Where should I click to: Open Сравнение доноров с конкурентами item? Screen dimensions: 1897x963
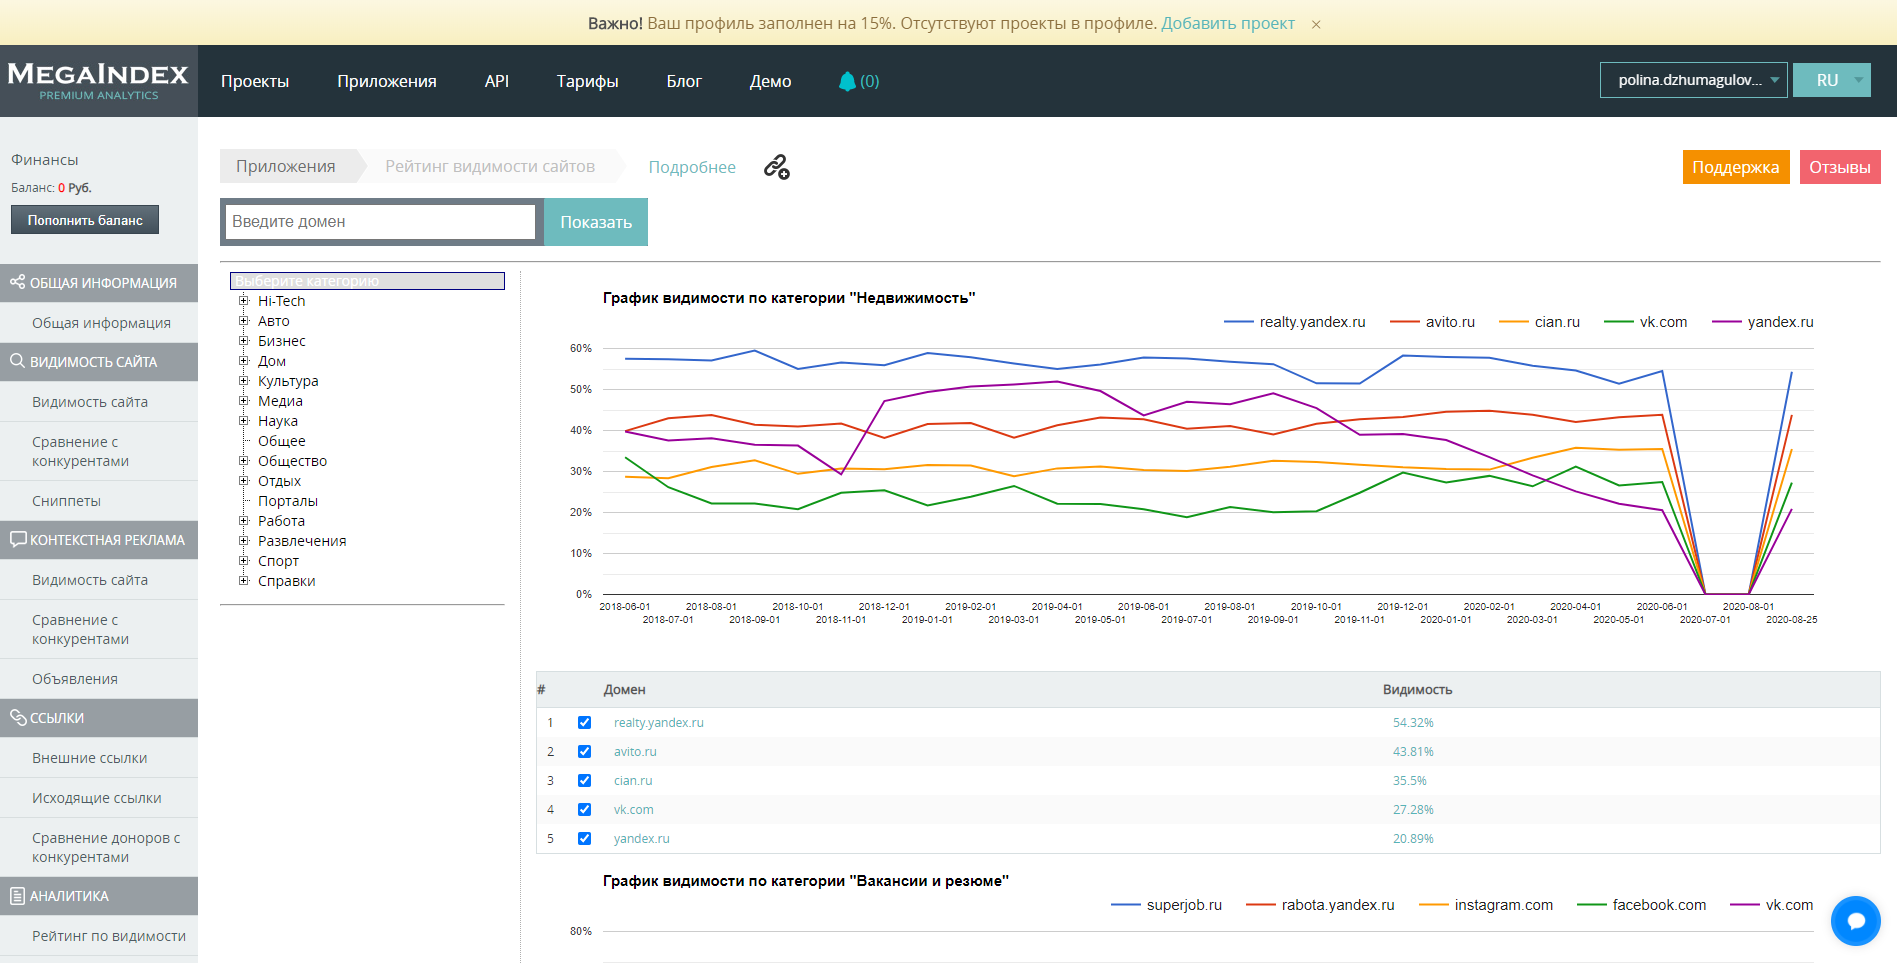(106, 847)
